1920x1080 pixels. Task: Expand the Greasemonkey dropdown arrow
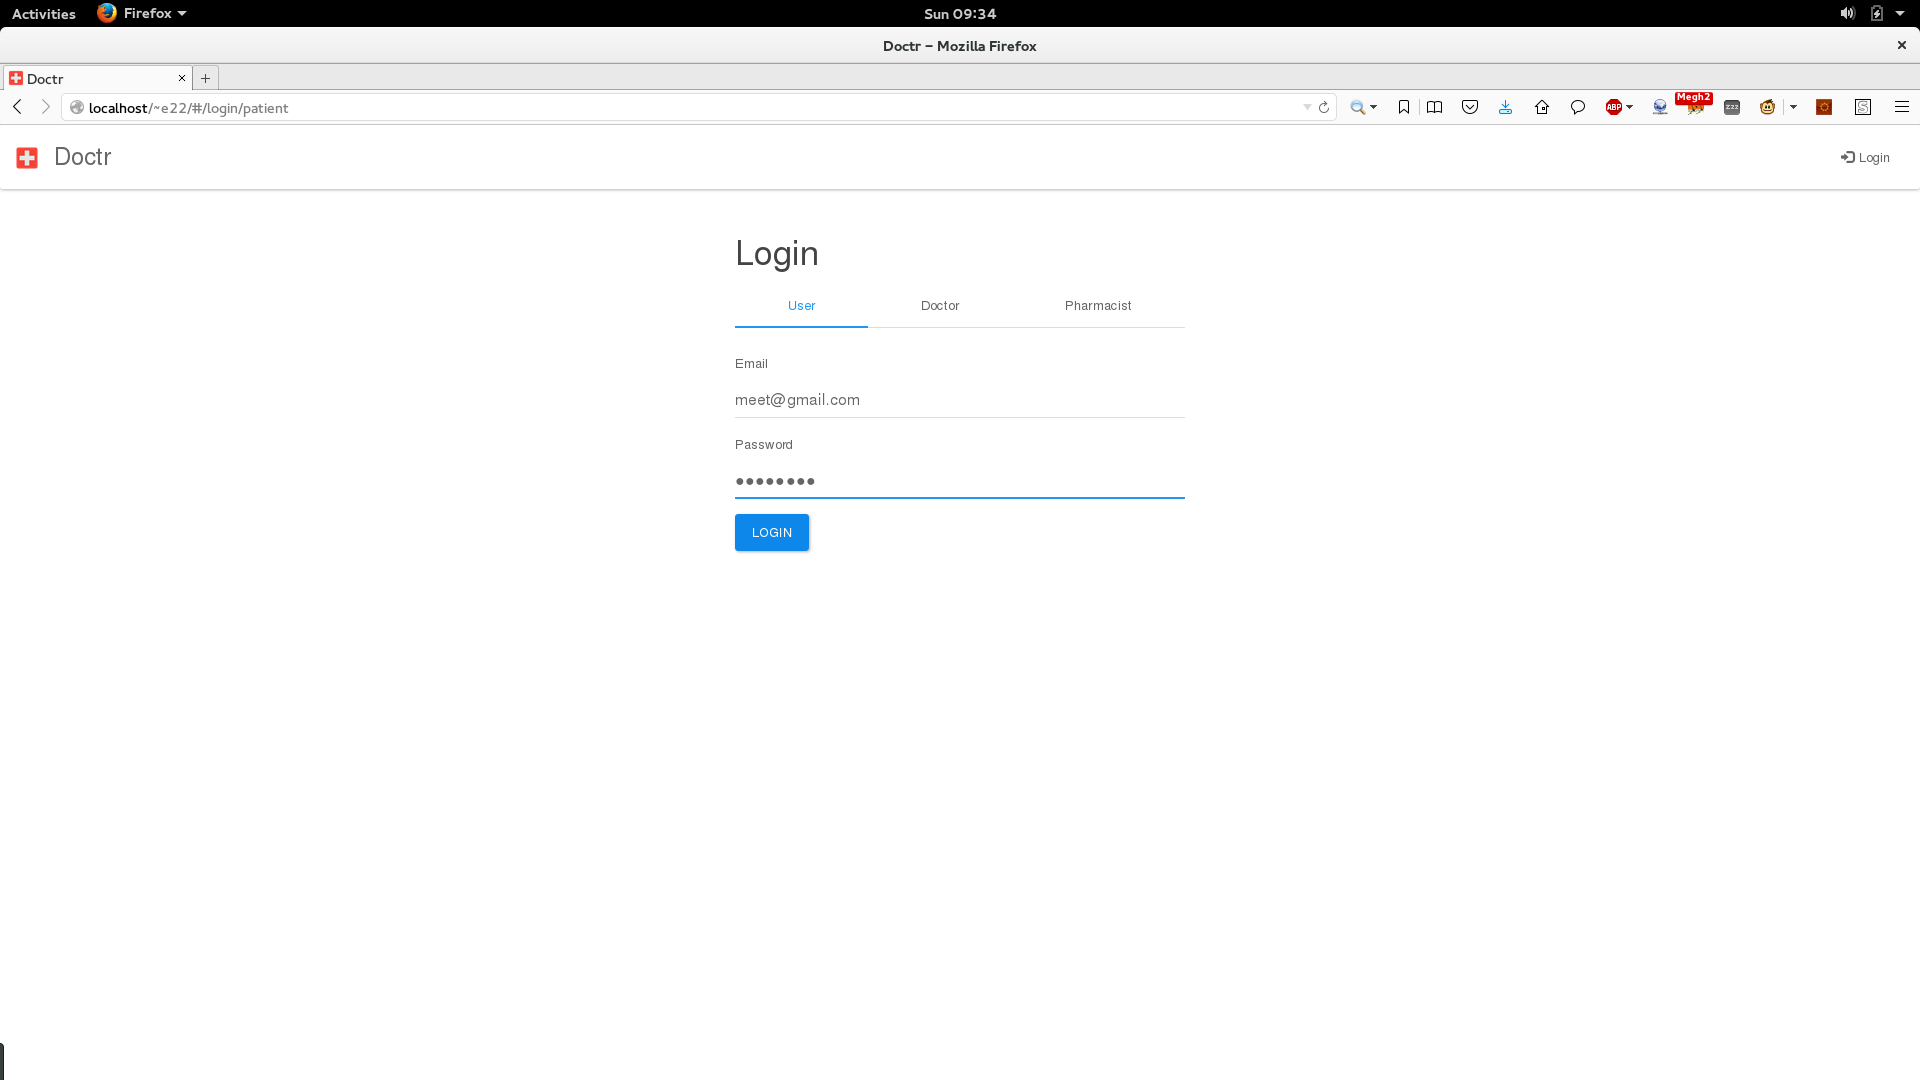[x=1793, y=107]
